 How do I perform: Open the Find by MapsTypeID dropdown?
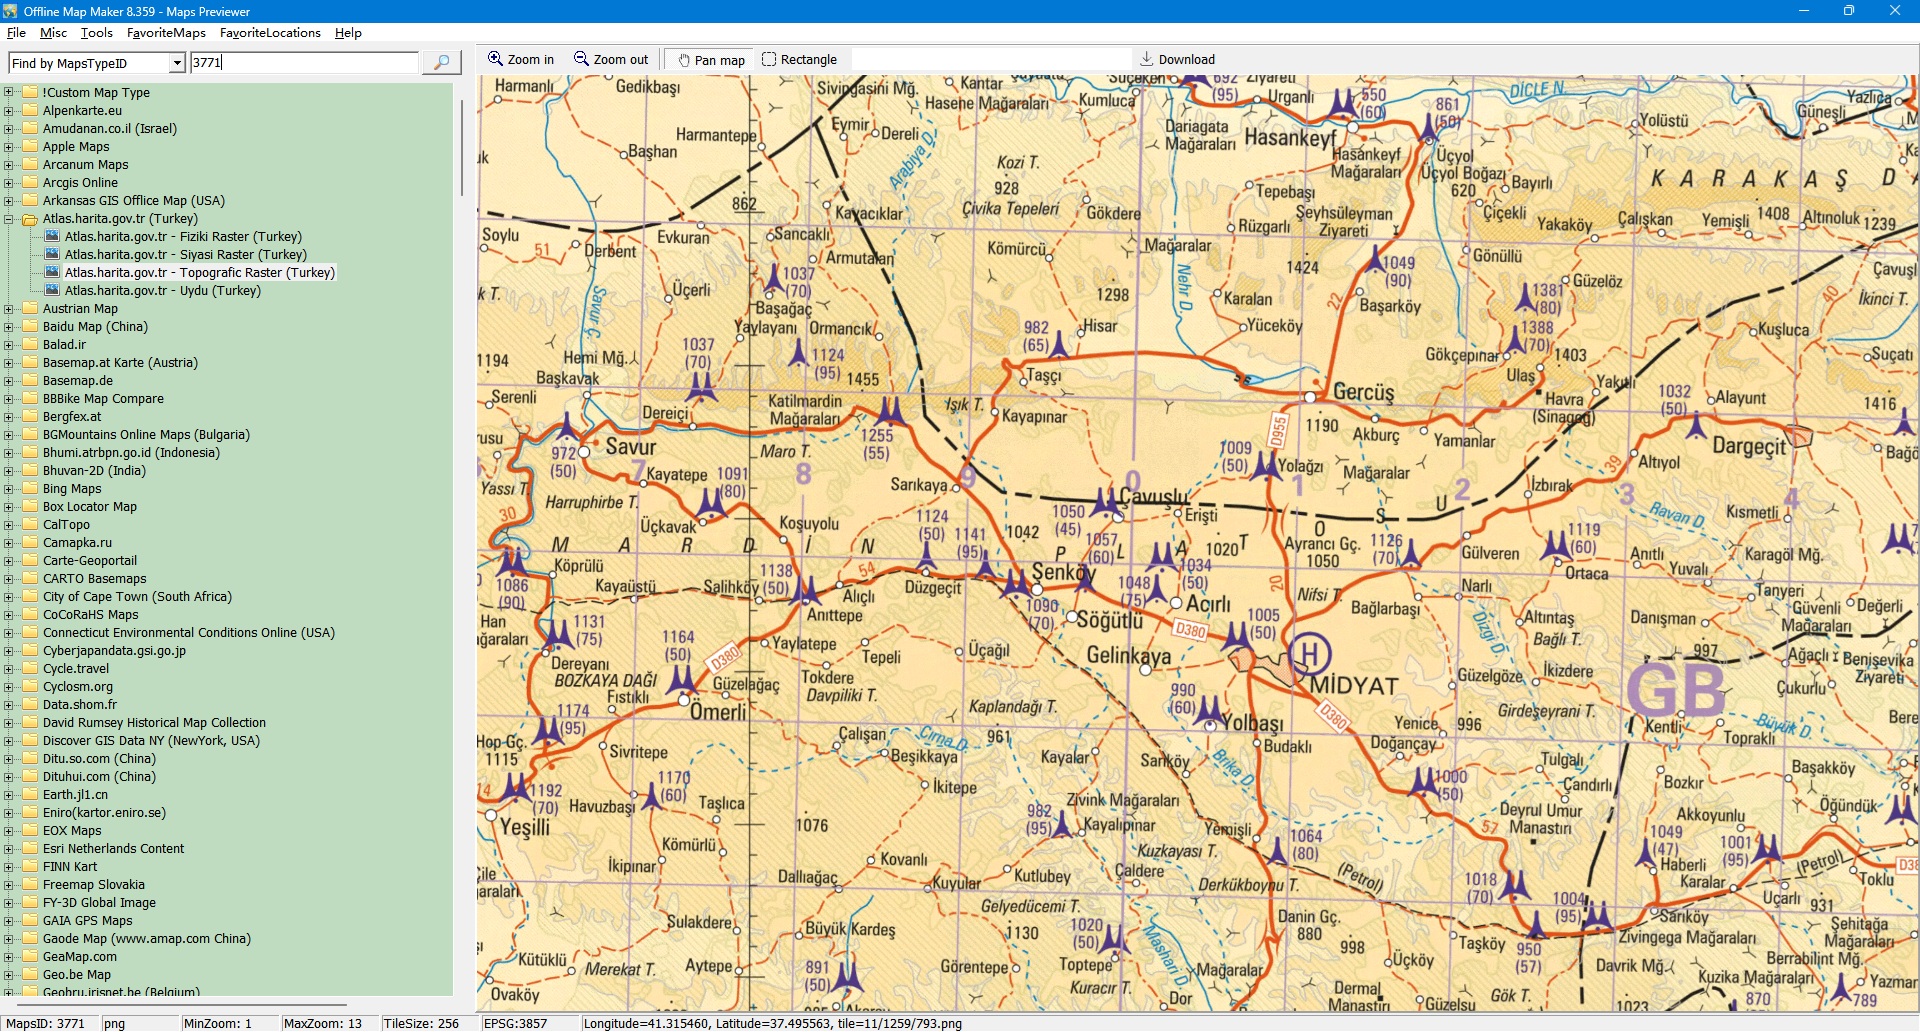pos(177,63)
